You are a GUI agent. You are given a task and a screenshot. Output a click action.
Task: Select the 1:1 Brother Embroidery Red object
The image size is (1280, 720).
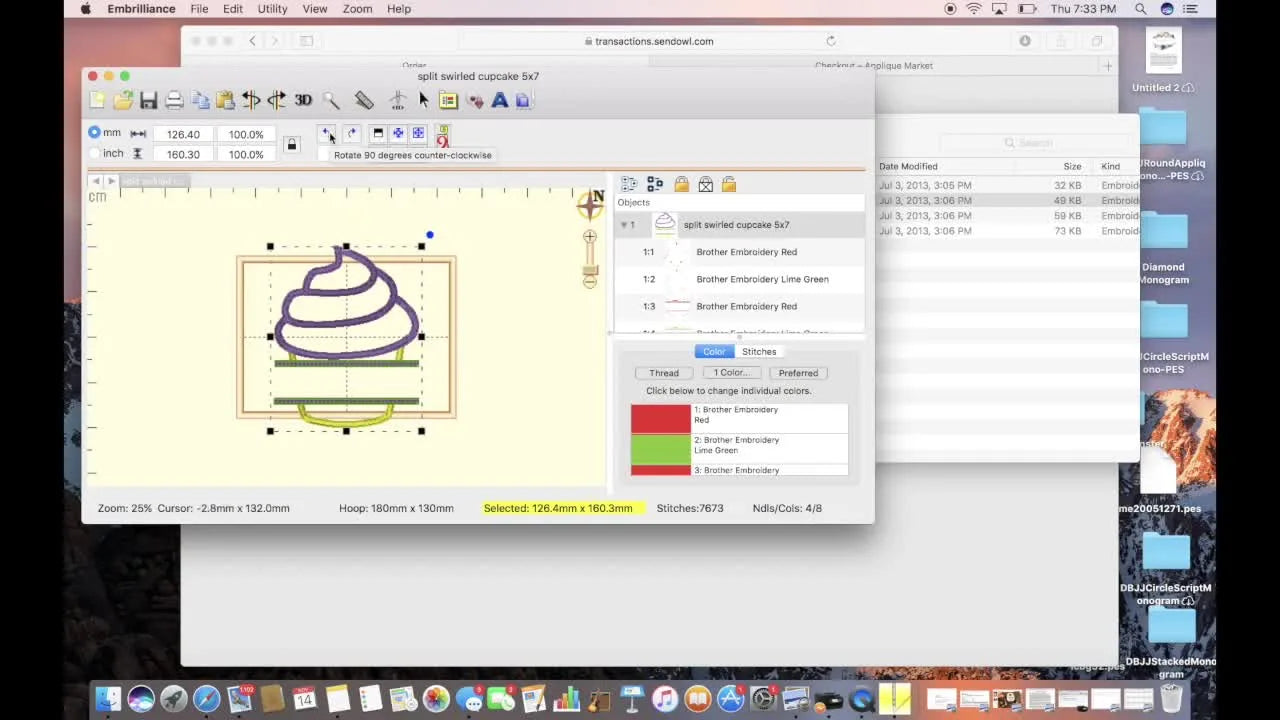(740, 252)
